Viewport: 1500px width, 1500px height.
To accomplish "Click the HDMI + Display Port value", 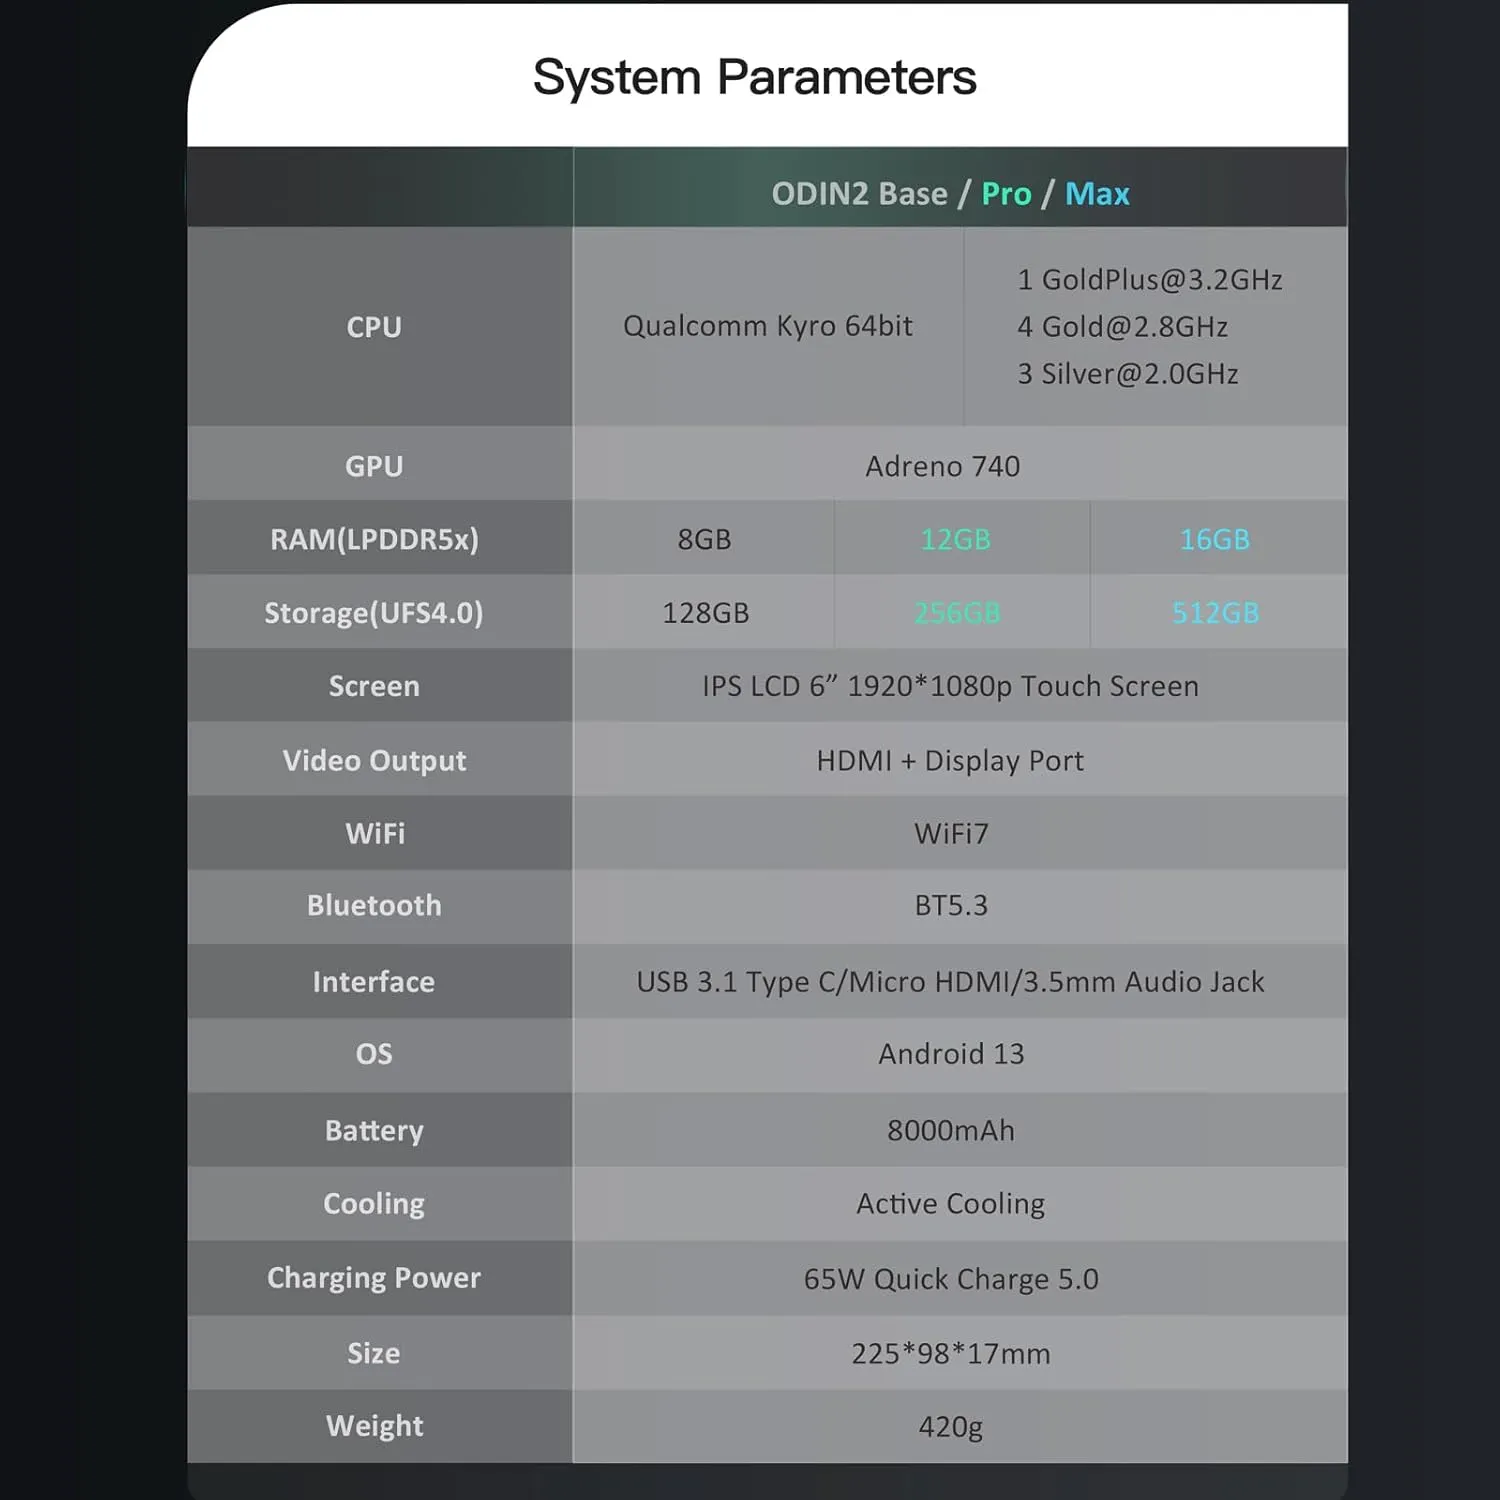I will pos(950,760).
